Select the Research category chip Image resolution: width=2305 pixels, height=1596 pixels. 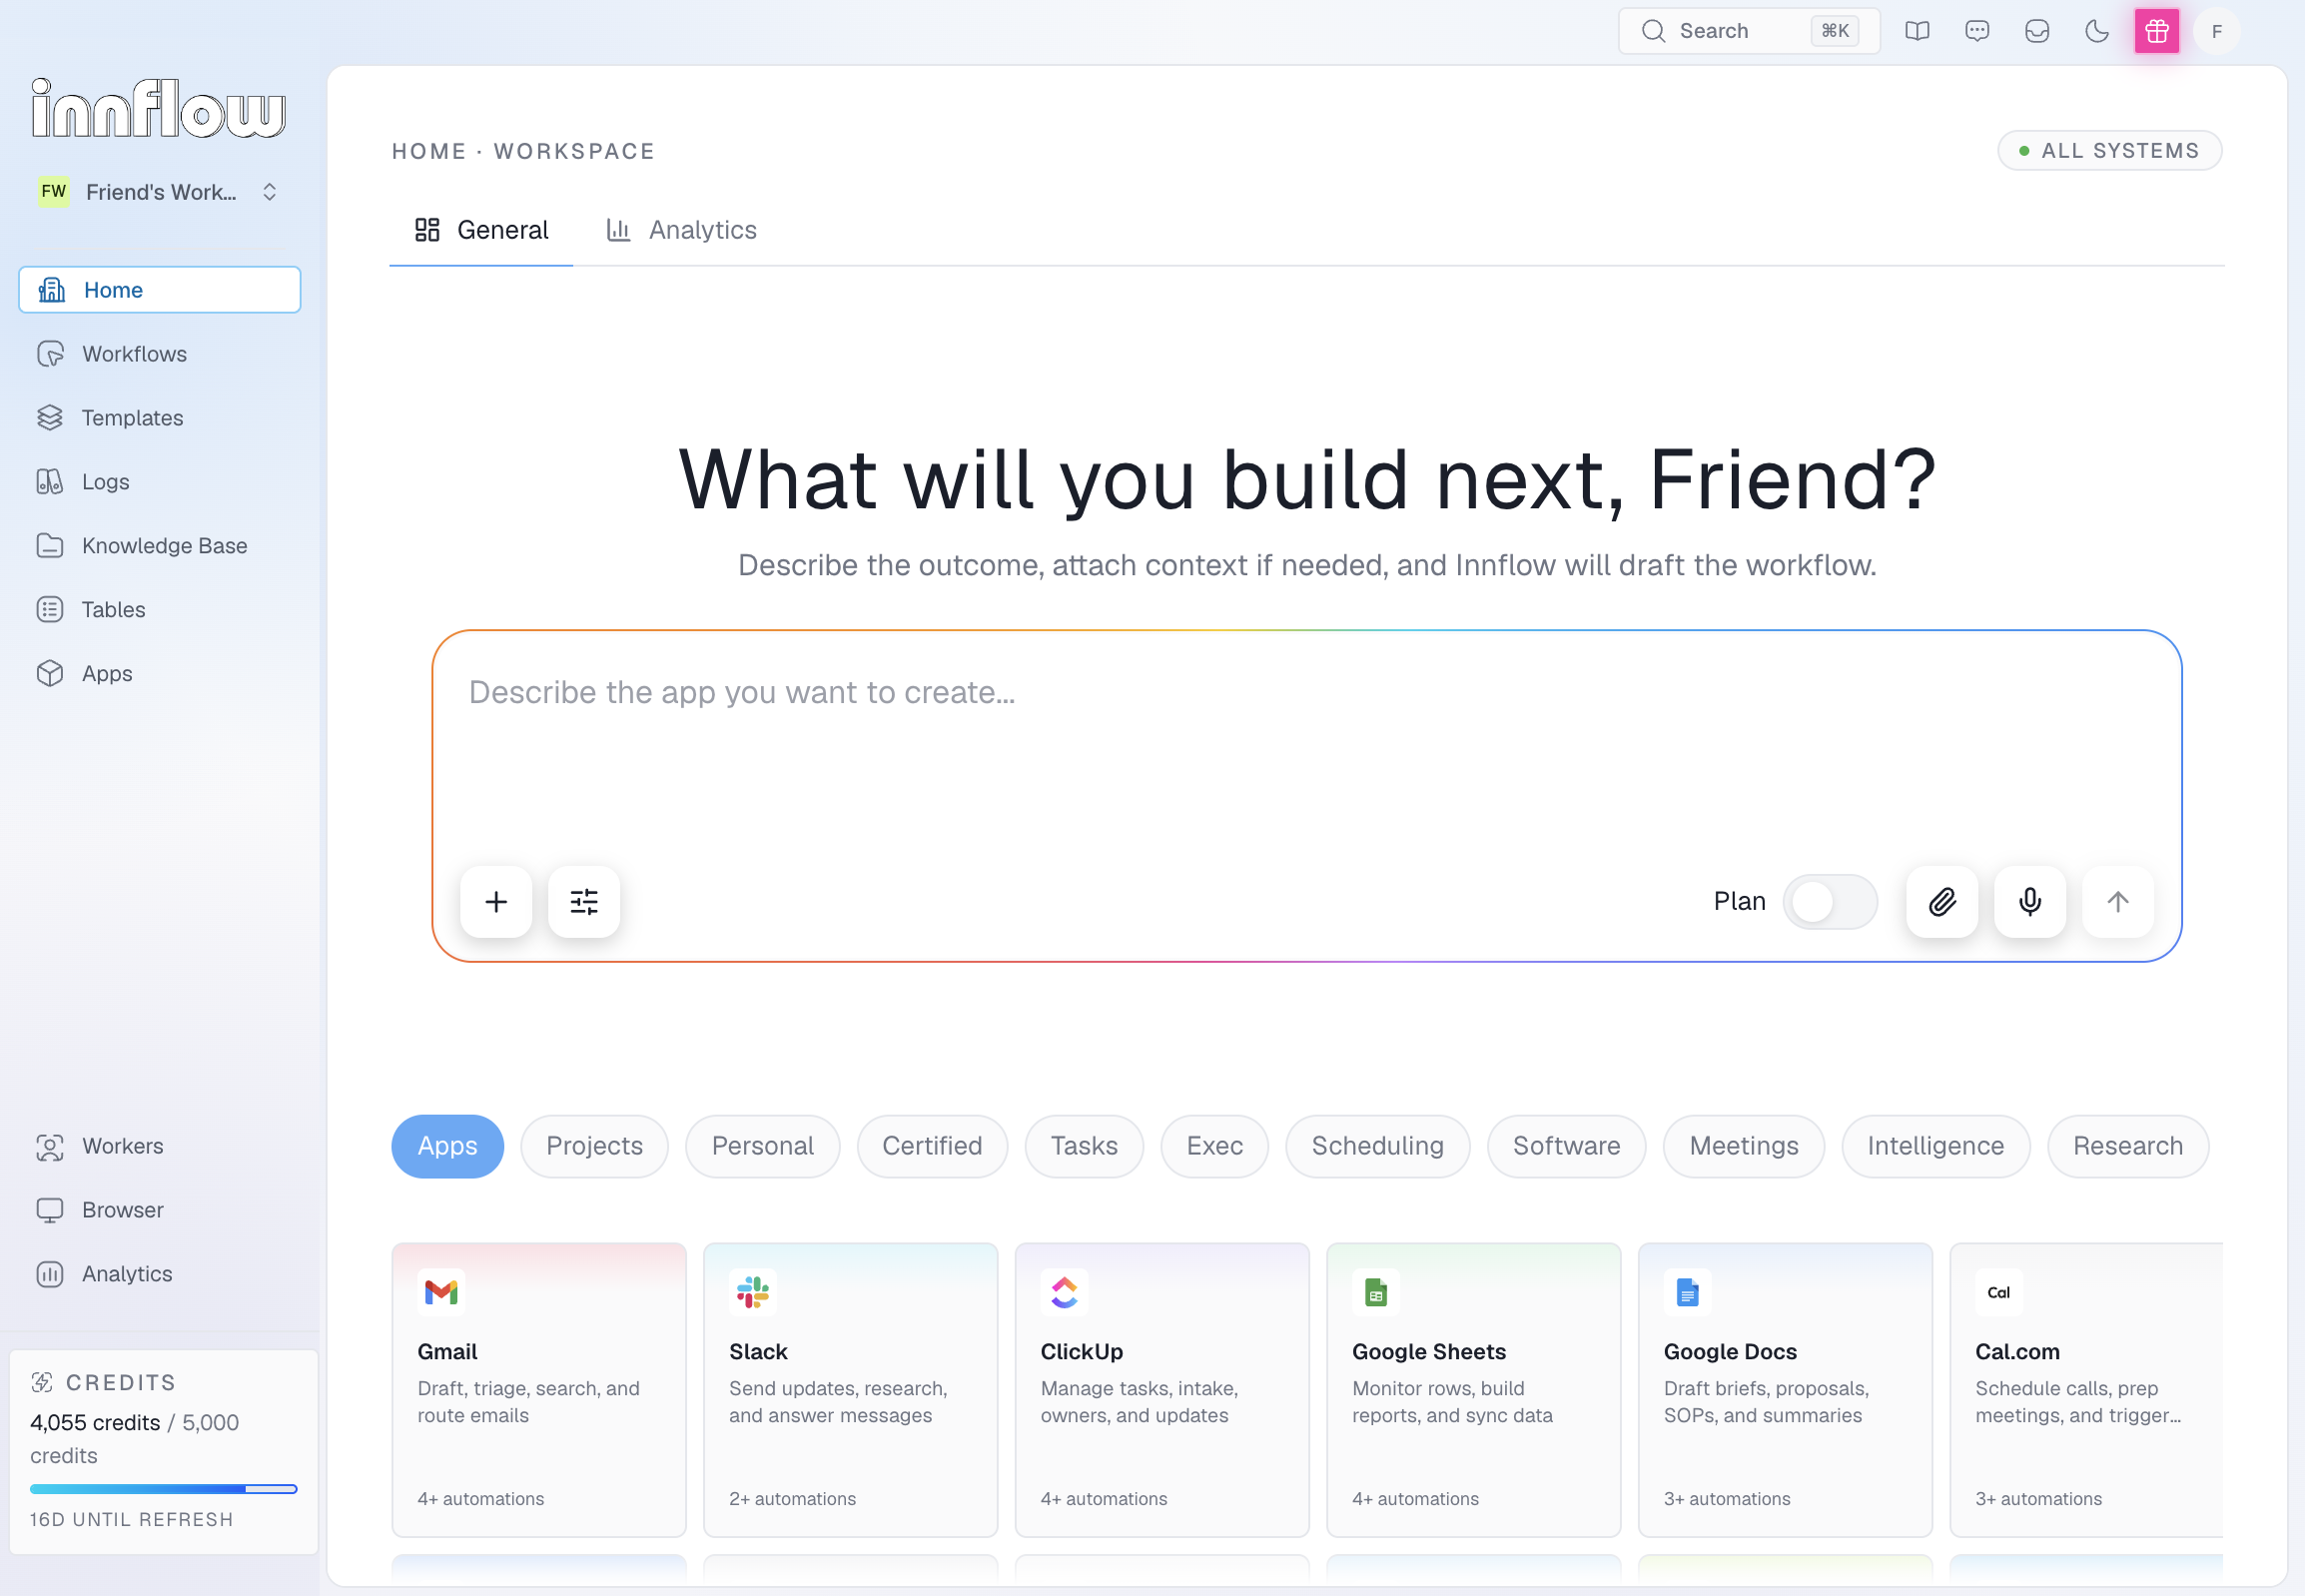(x=2128, y=1146)
